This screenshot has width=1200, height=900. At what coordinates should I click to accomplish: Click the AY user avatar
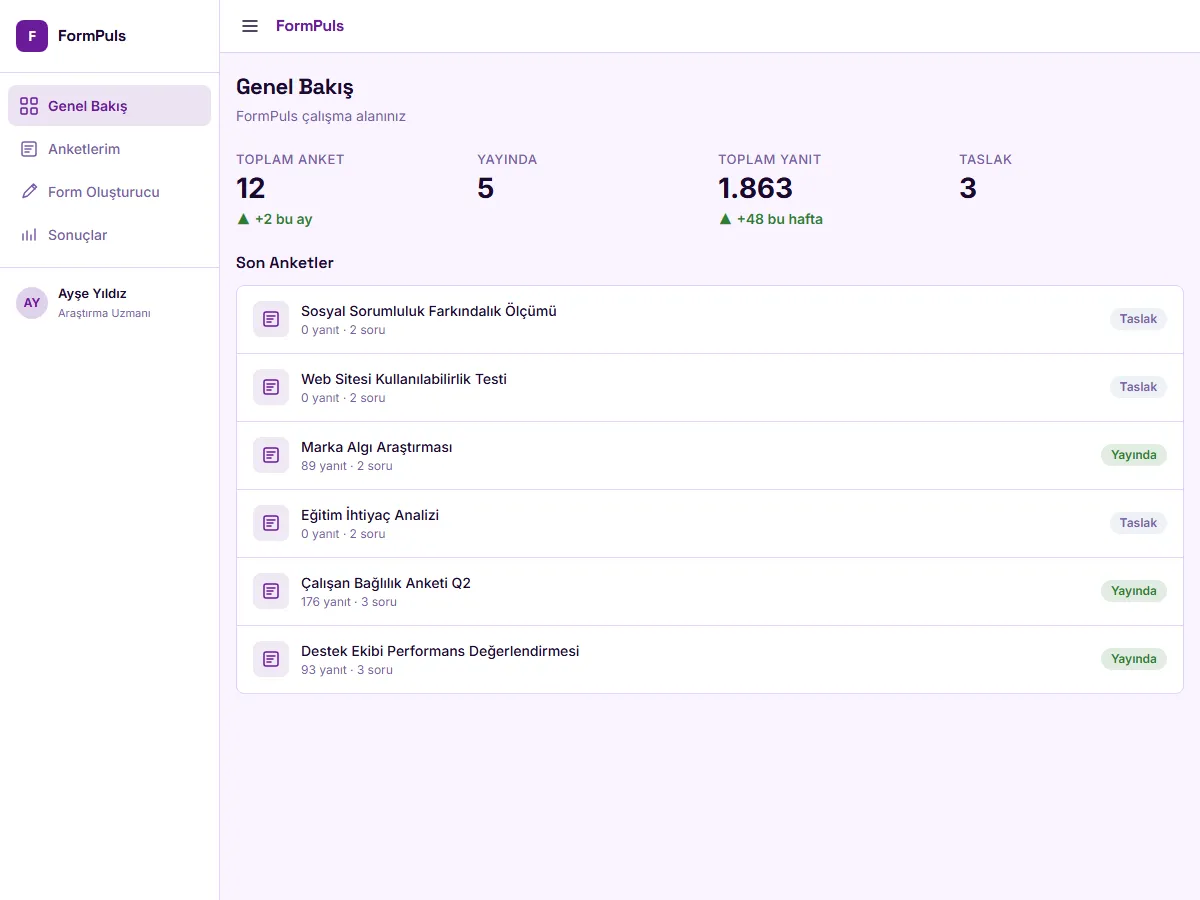[32, 302]
